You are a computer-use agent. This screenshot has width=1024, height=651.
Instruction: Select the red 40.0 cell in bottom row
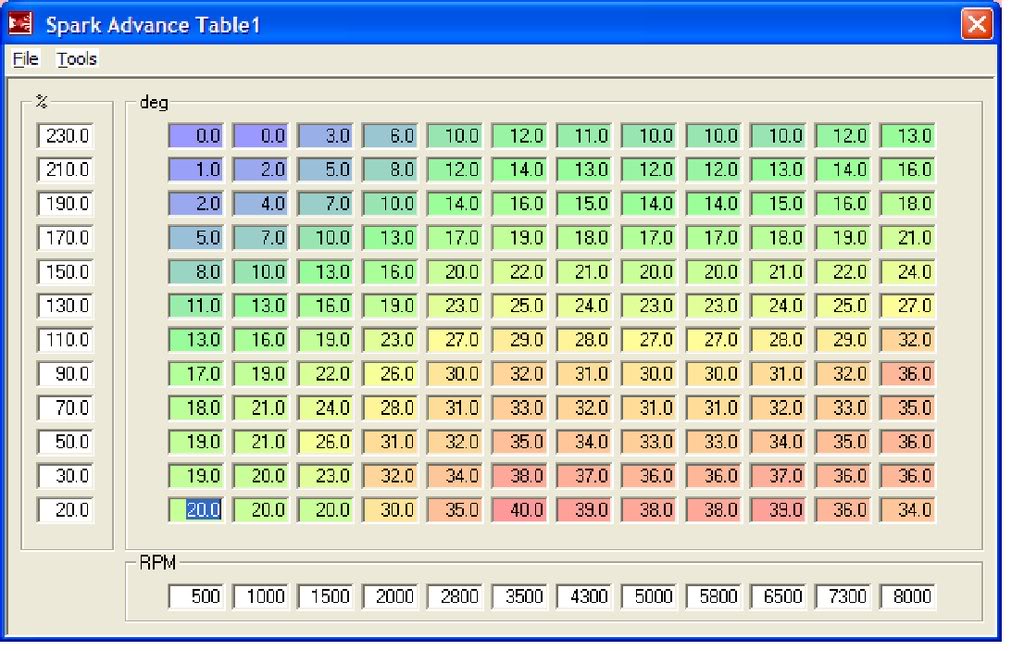coord(520,510)
